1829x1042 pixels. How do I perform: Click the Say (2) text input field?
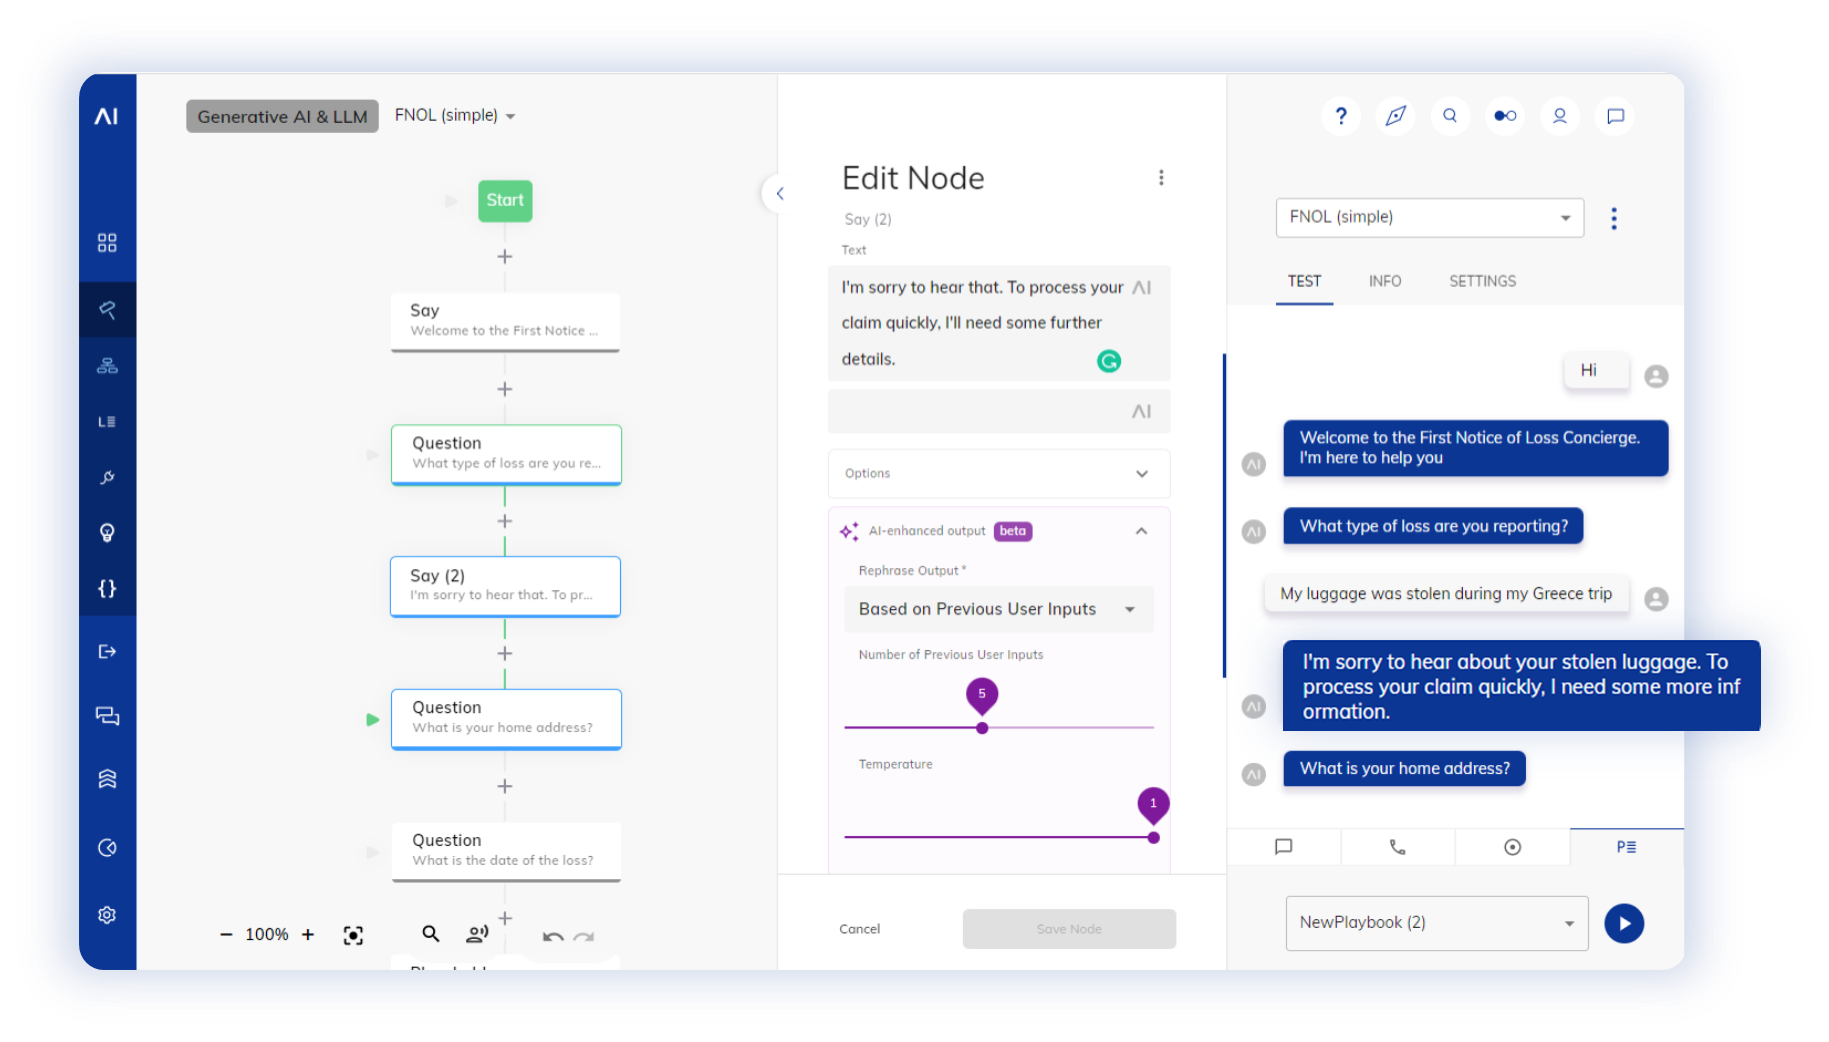[x=999, y=323]
